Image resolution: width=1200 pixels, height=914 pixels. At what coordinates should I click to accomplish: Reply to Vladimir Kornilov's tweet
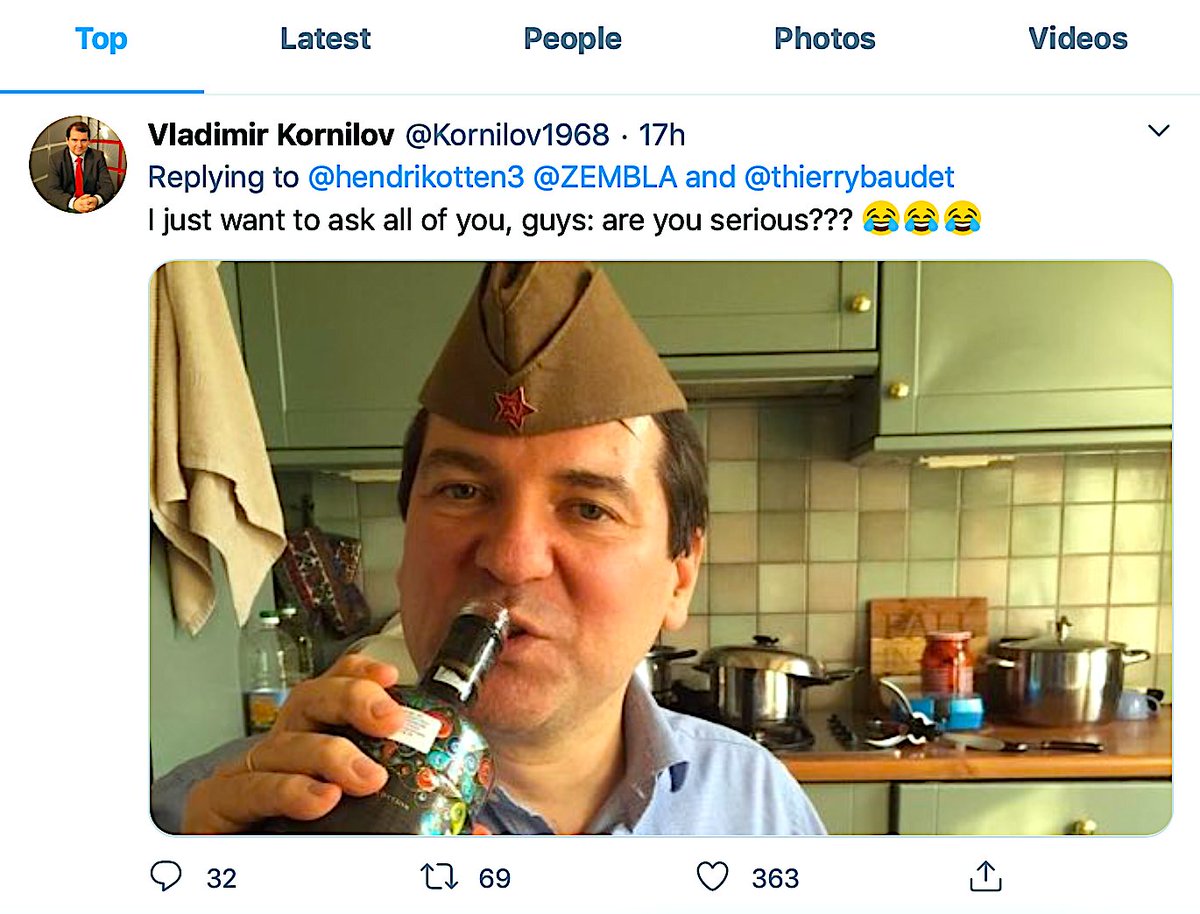coord(166,876)
